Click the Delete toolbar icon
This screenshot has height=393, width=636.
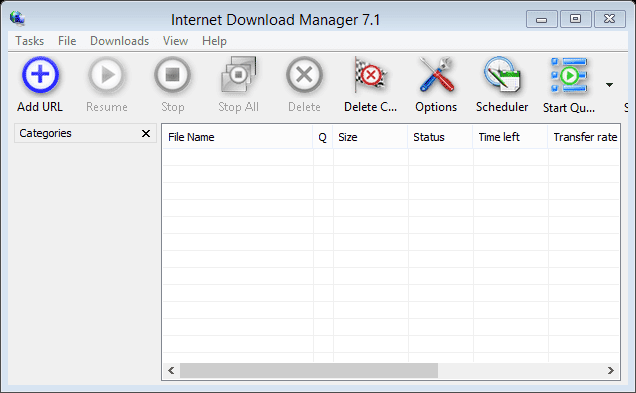304,75
